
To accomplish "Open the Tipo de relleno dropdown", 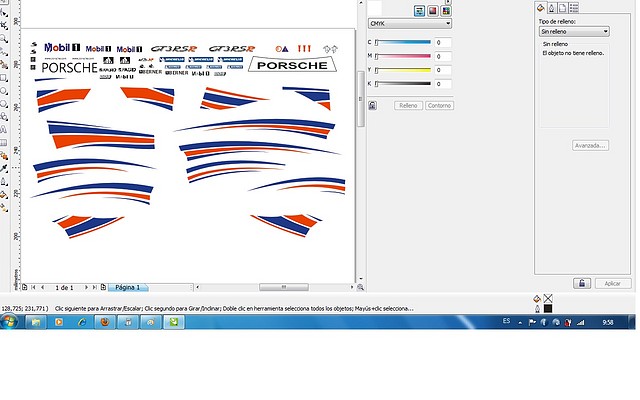I will [574, 31].
